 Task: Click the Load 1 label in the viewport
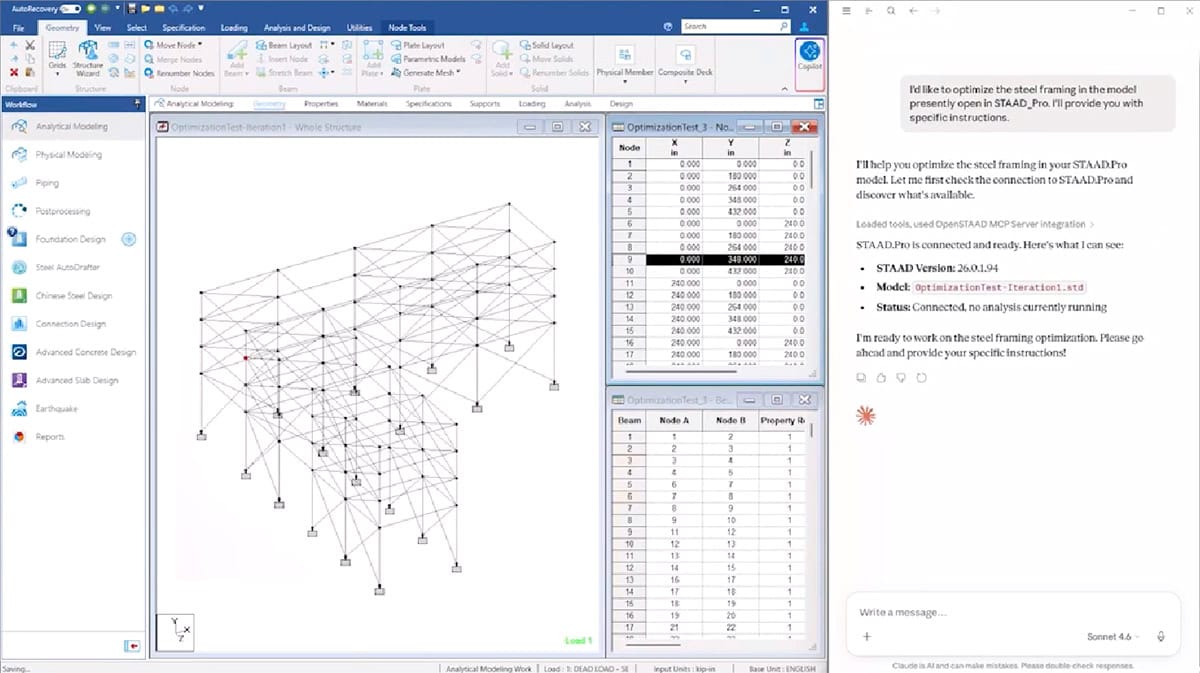(x=578, y=640)
